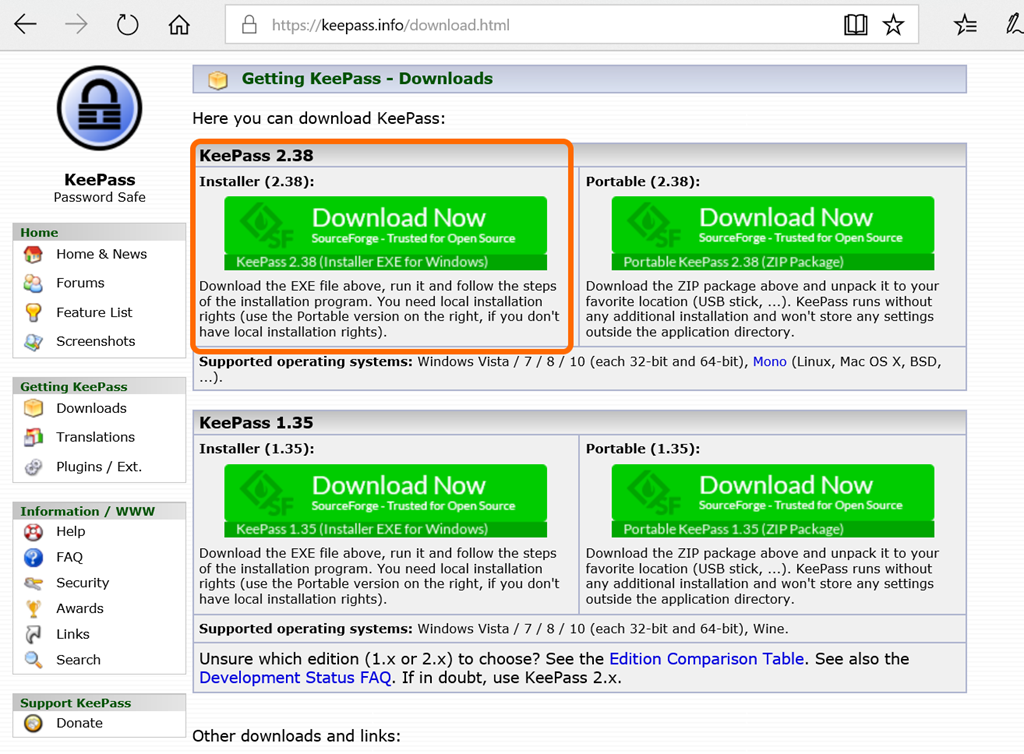This screenshot has width=1024, height=754.
Task: Open reading view book icon
Action: [x=855, y=25]
